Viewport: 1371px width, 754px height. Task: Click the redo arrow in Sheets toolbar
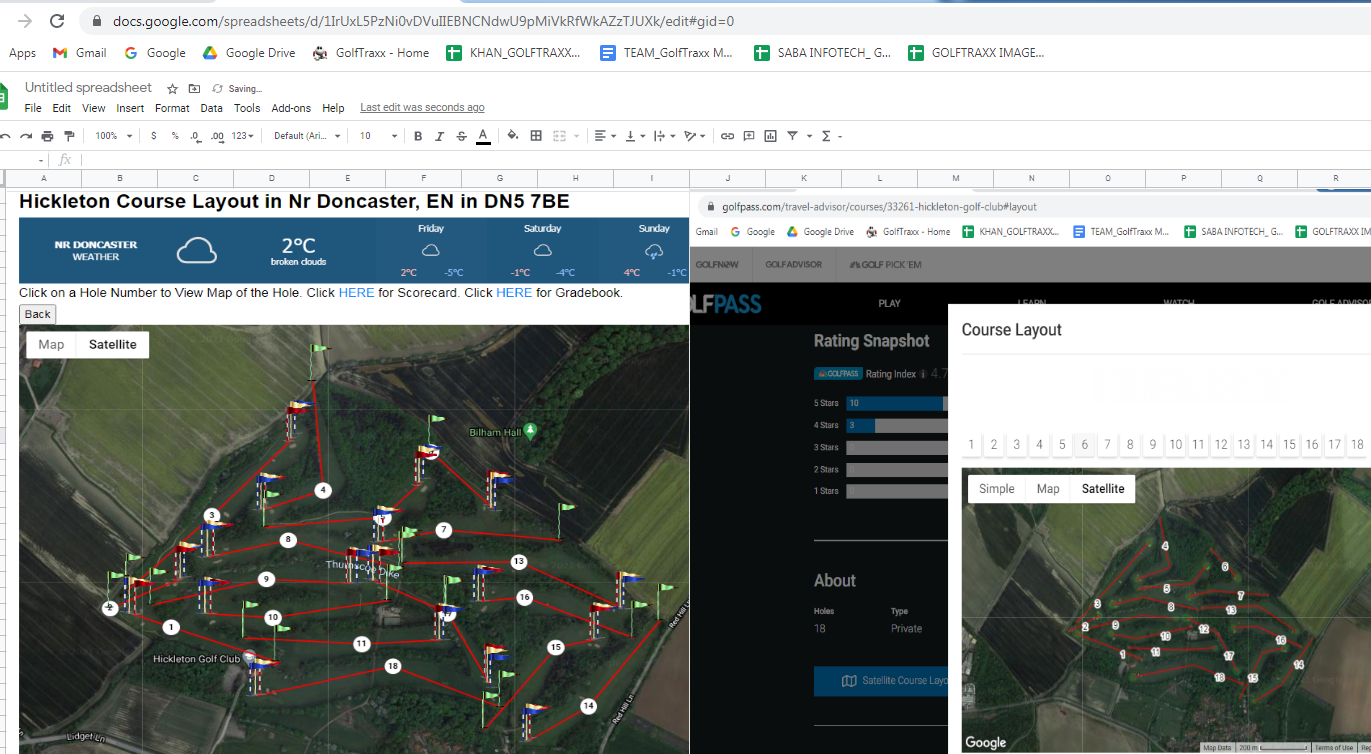point(25,136)
